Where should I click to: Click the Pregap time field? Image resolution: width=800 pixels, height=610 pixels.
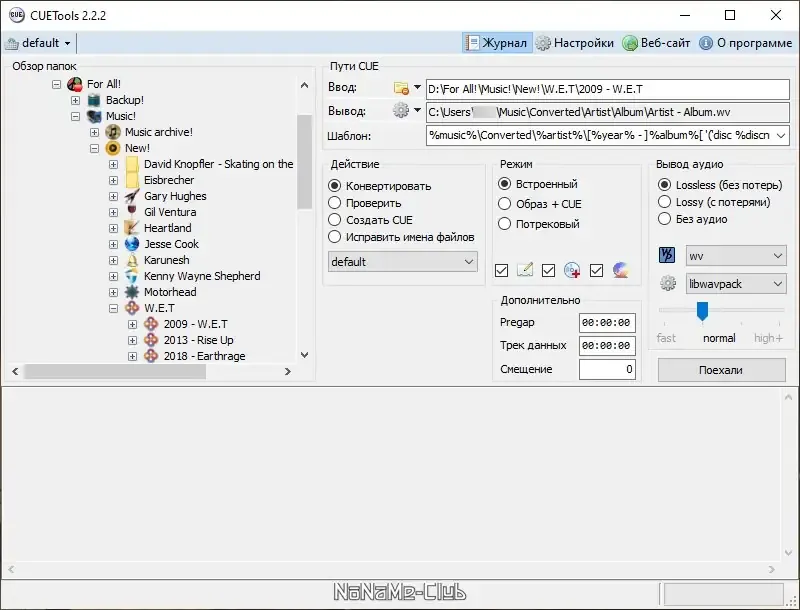click(607, 323)
